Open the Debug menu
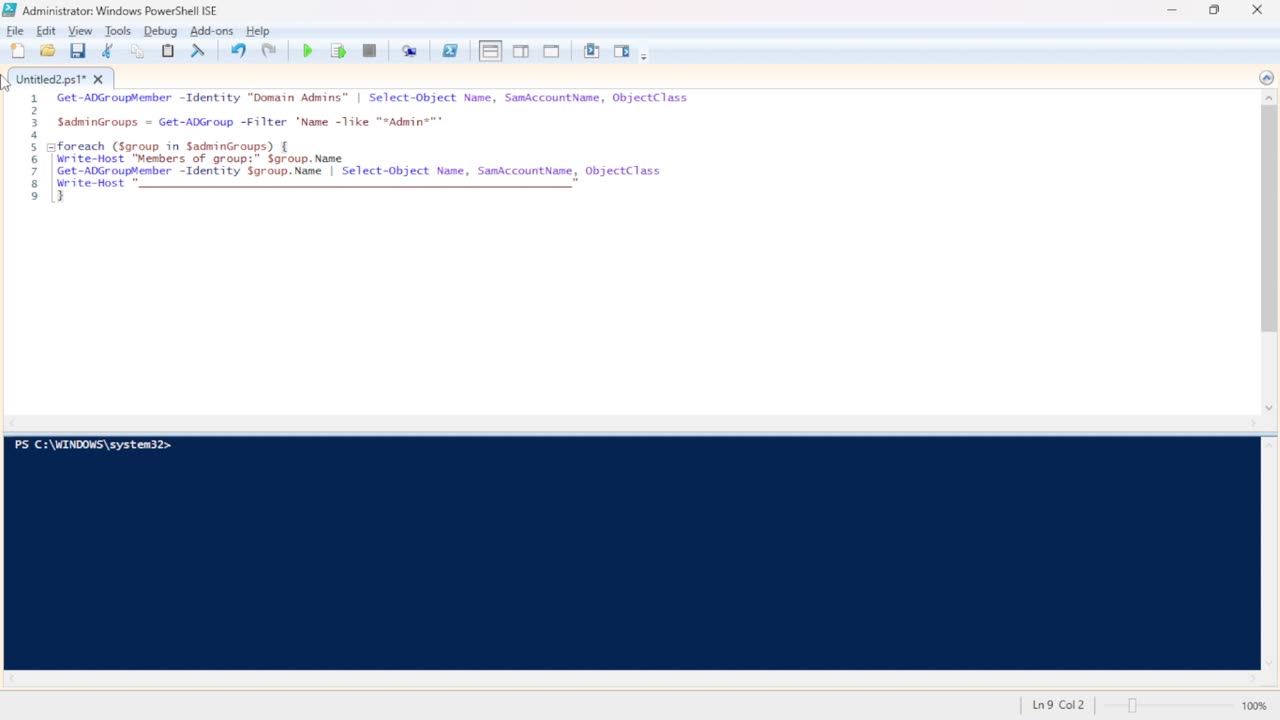 (160, 31)
